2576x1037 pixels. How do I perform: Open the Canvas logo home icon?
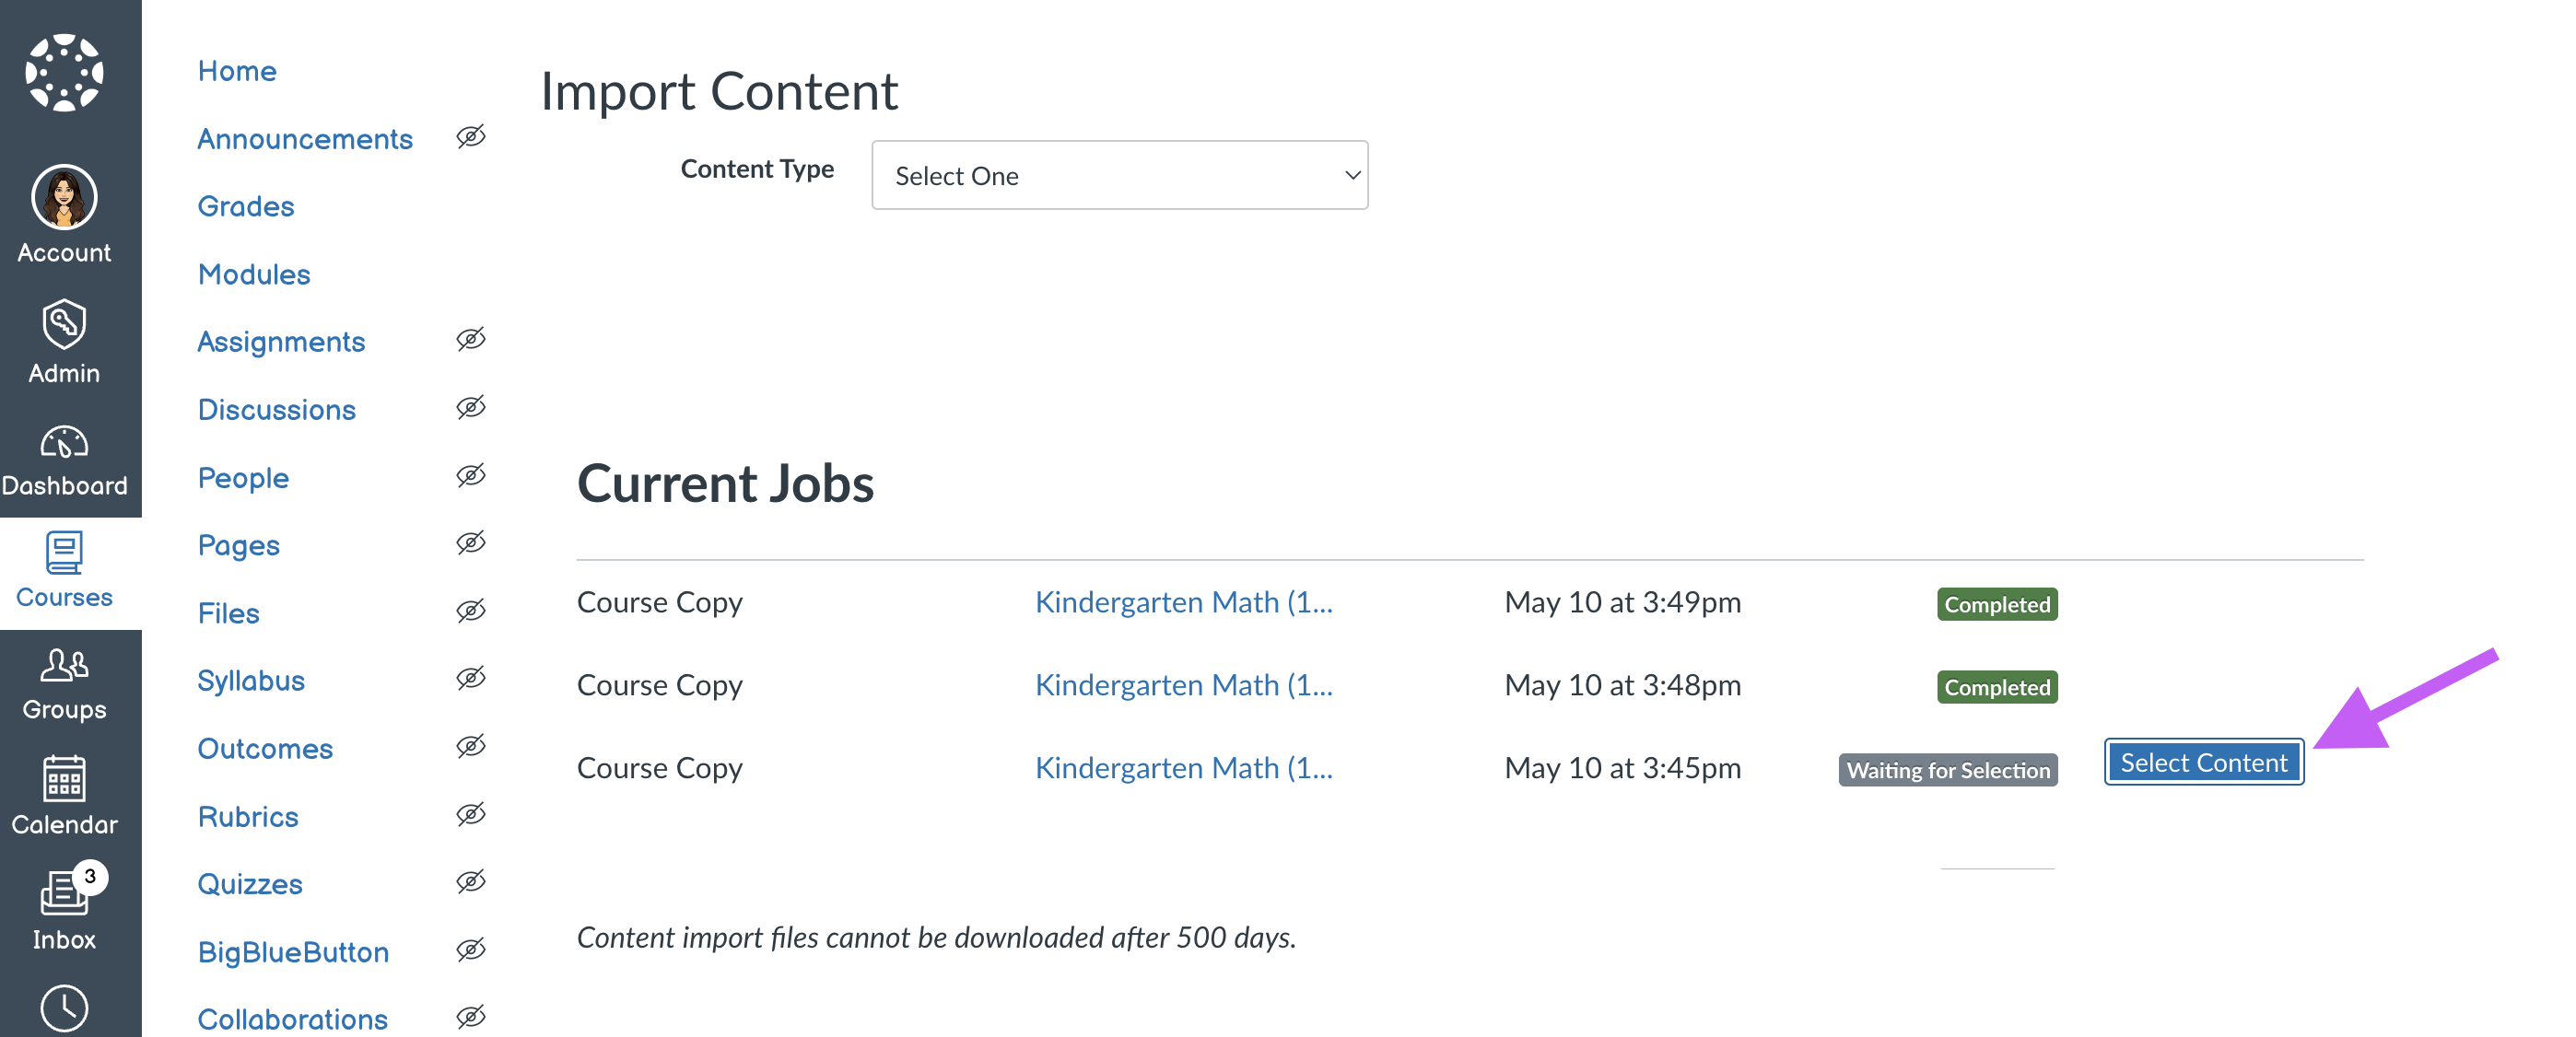point(64,72)
